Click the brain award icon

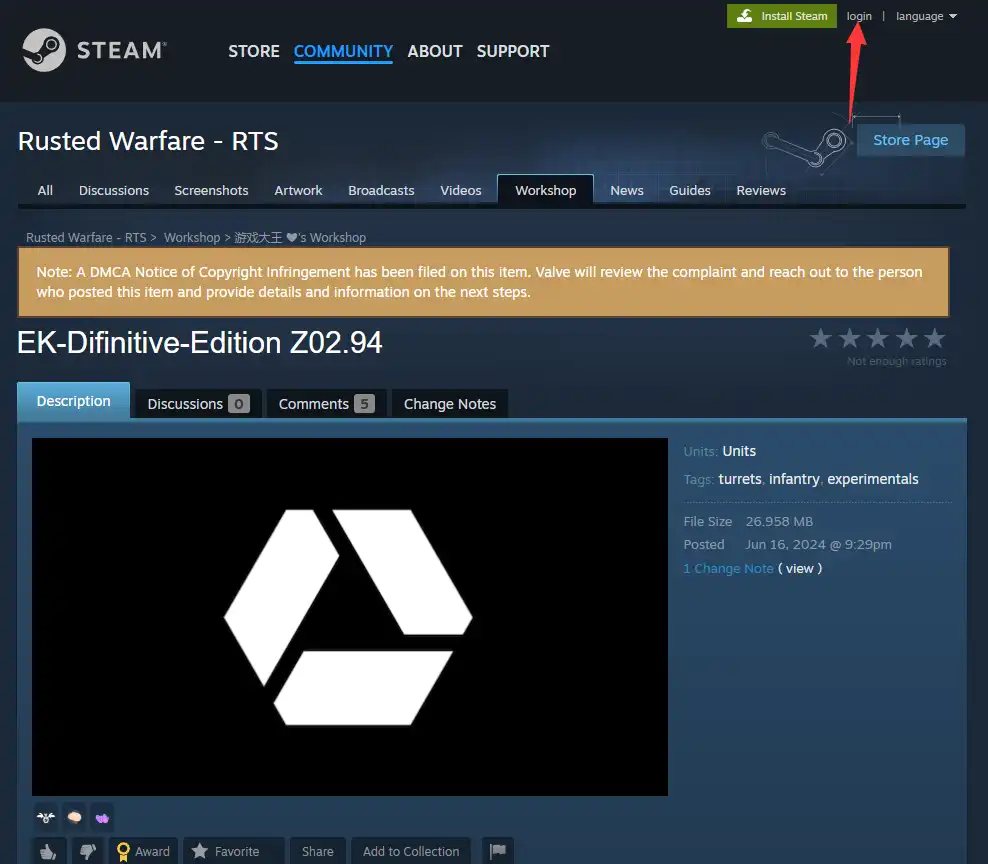point(74,817)
